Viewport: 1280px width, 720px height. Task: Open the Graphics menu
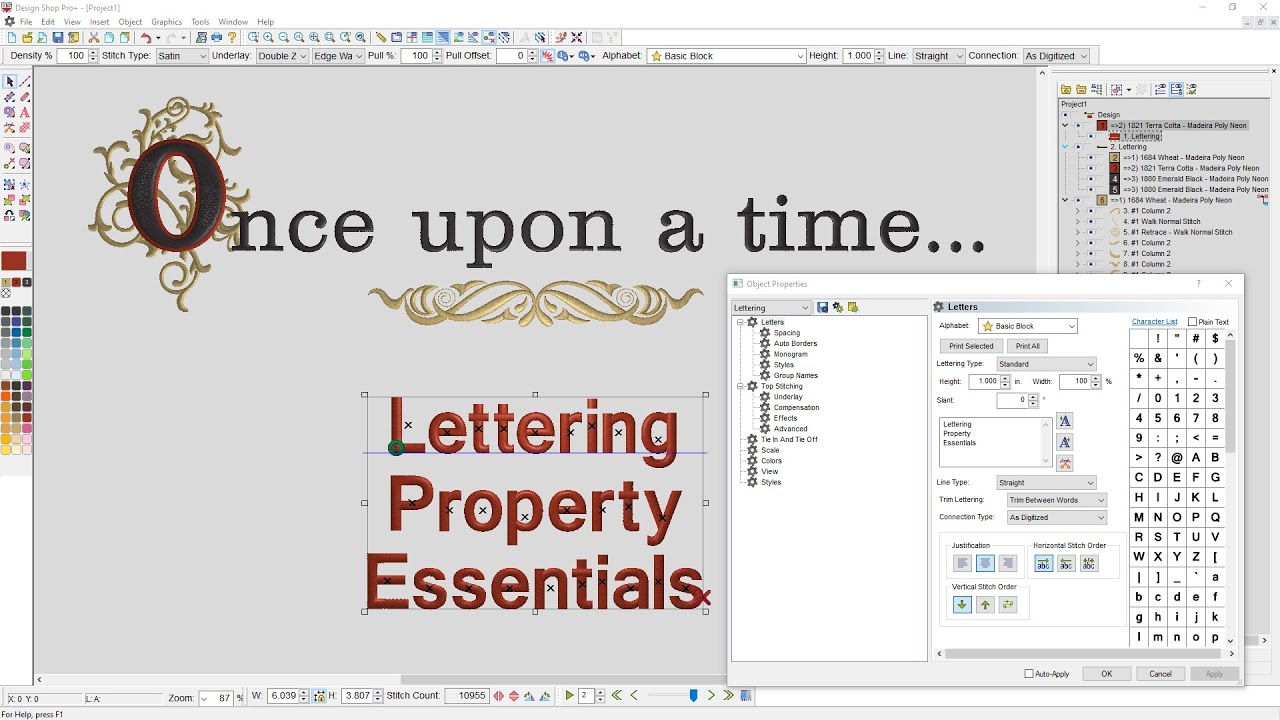click(167, 21)
